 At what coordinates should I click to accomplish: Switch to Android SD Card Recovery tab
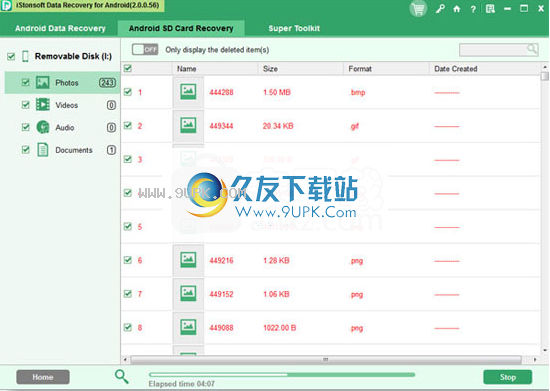click(x=181, y=28)
